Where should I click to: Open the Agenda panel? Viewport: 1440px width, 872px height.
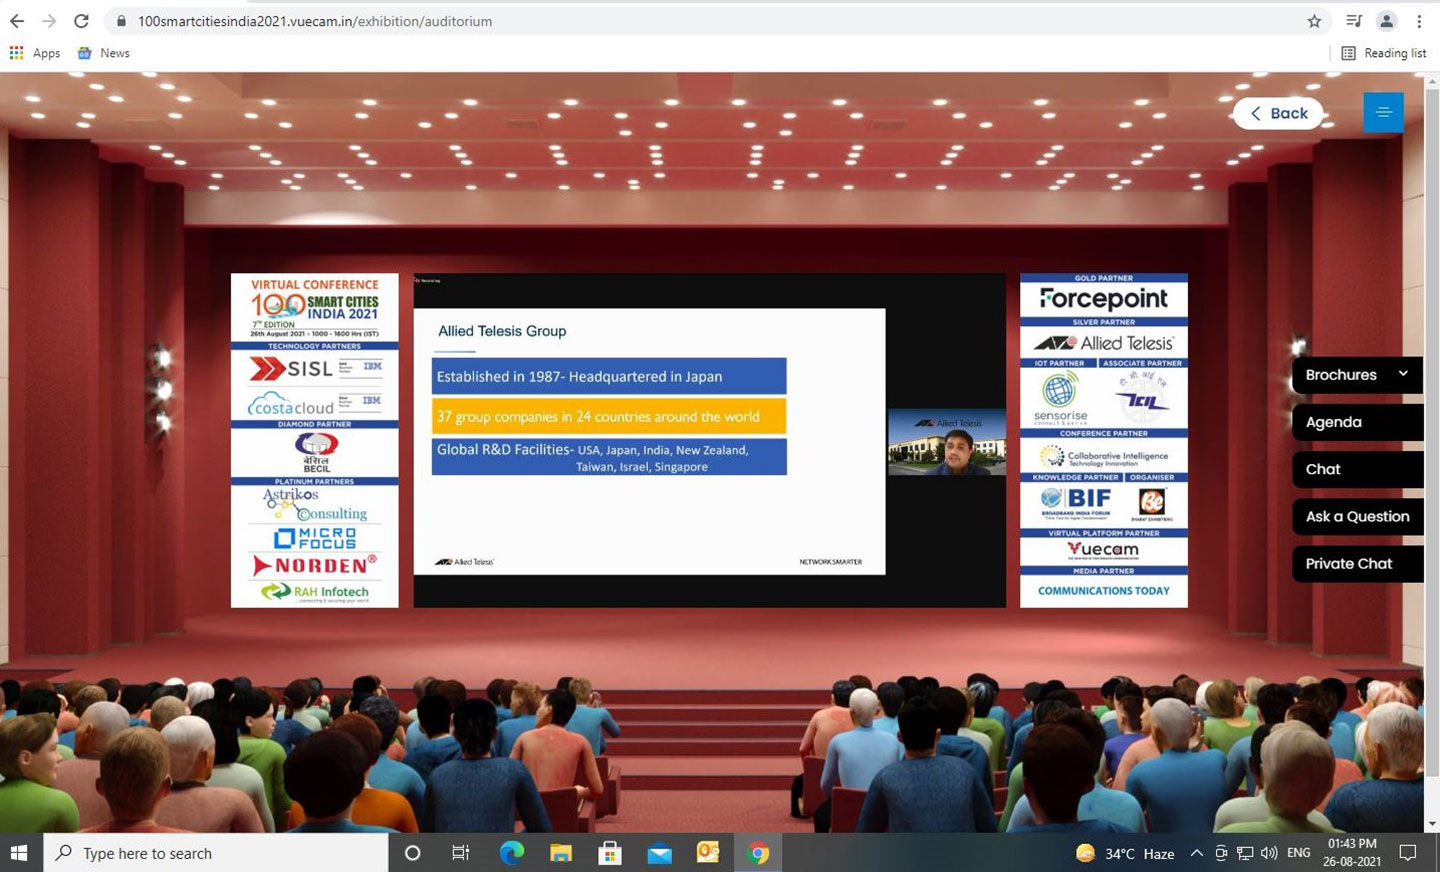(1357, 422)
